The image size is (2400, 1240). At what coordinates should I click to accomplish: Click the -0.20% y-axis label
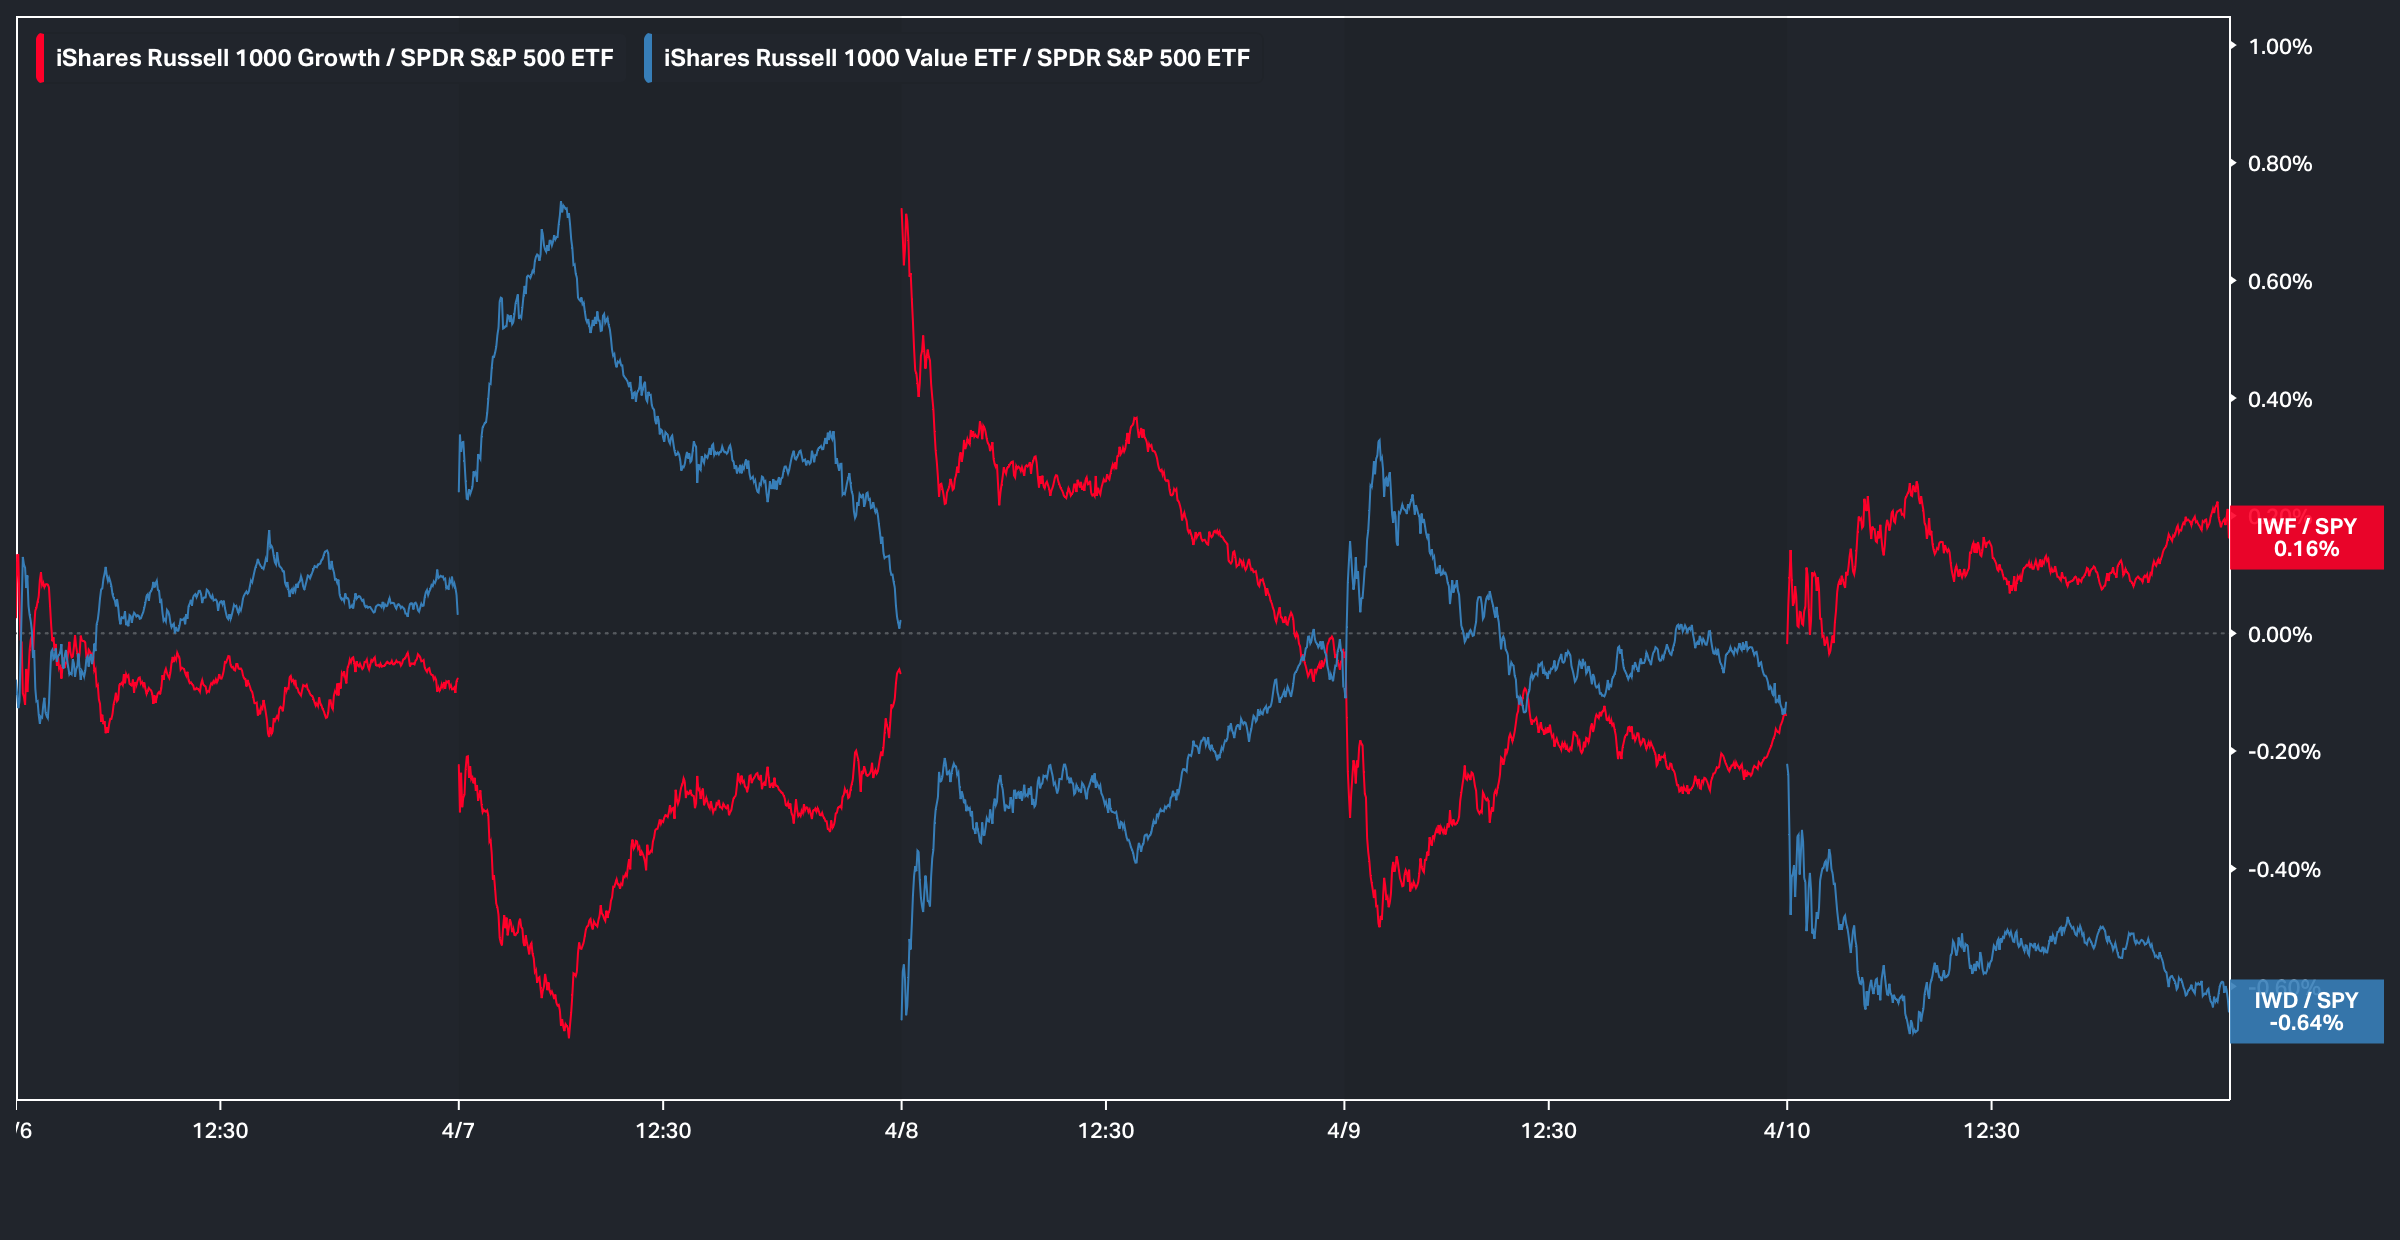point(2284,752)
